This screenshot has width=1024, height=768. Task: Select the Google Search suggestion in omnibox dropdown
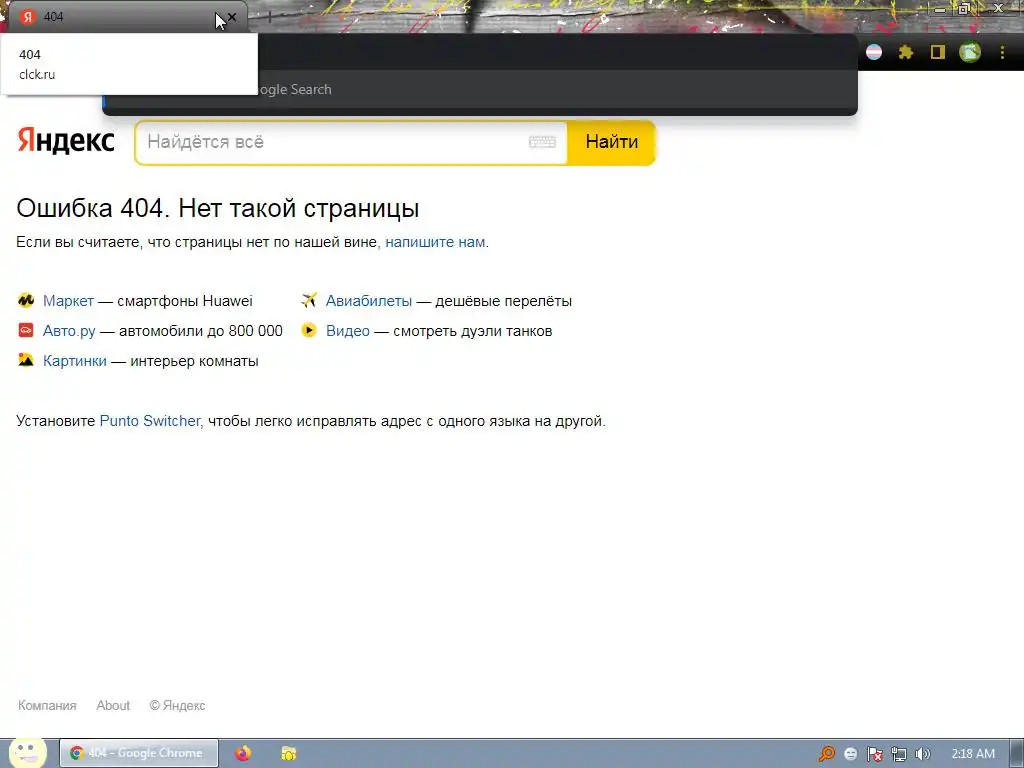pyautogui.click(x=480, y=89)
